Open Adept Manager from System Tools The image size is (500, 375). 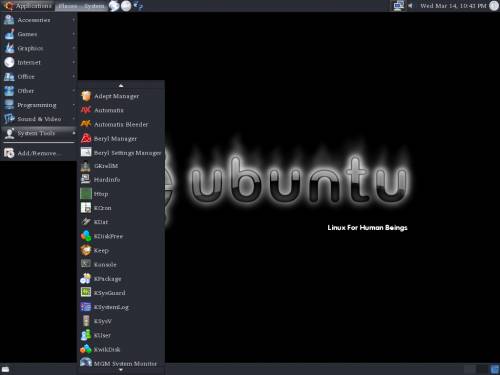click(x=121, y=96)
